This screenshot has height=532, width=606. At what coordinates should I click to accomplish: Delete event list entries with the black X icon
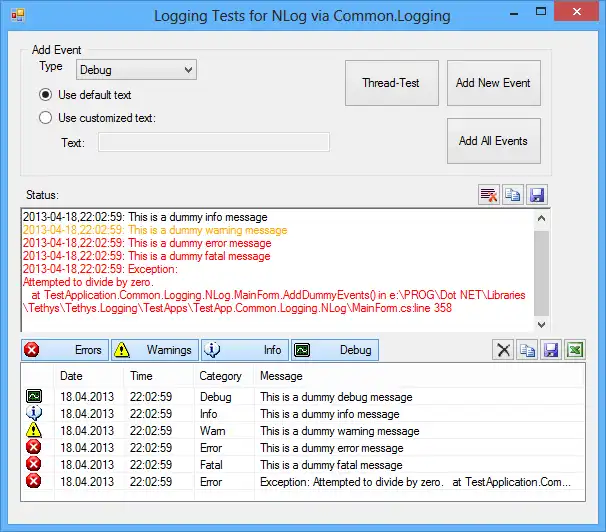pos(503,350)
